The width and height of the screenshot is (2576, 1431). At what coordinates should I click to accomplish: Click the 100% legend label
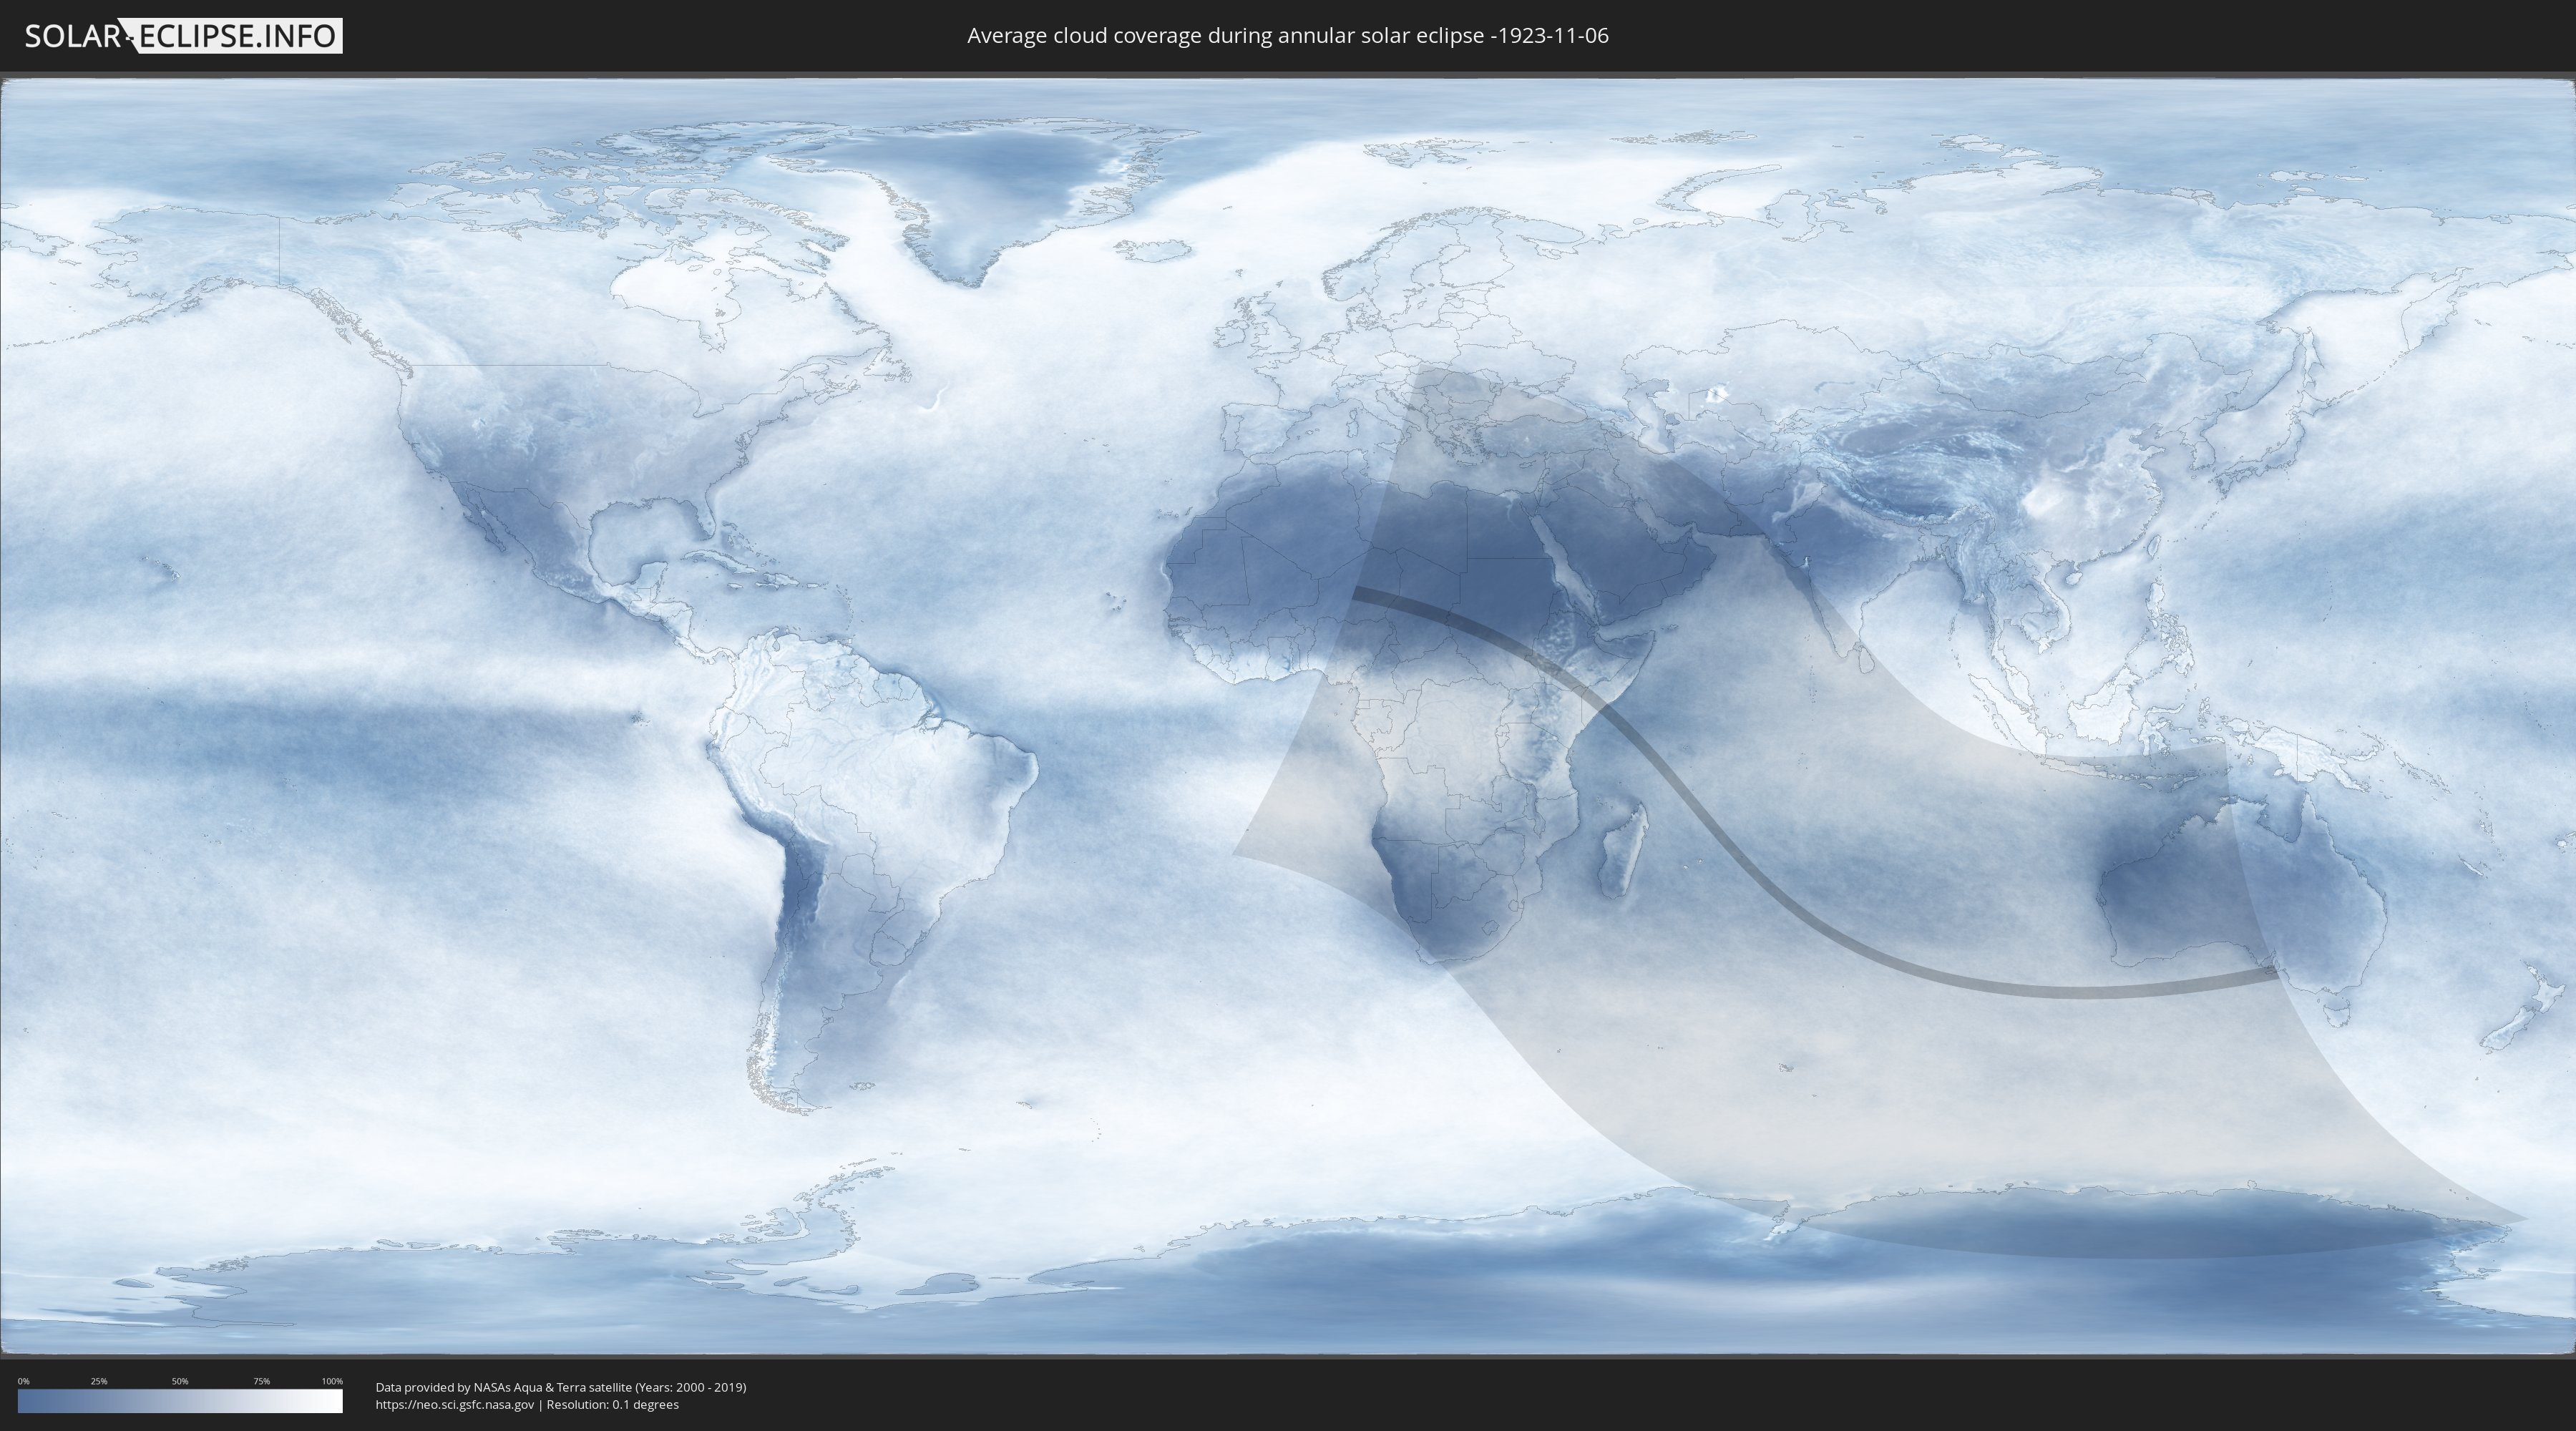[332, 1381]
